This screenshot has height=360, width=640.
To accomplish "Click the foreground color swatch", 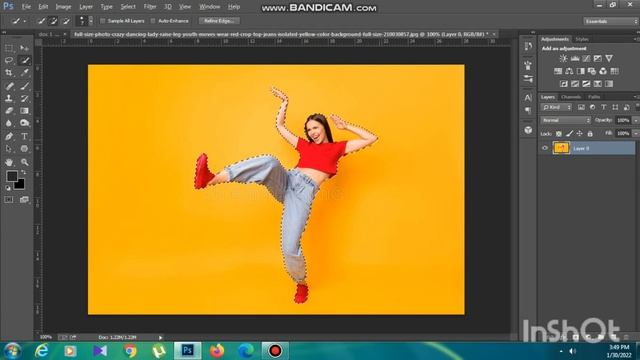I will point(12,176).
